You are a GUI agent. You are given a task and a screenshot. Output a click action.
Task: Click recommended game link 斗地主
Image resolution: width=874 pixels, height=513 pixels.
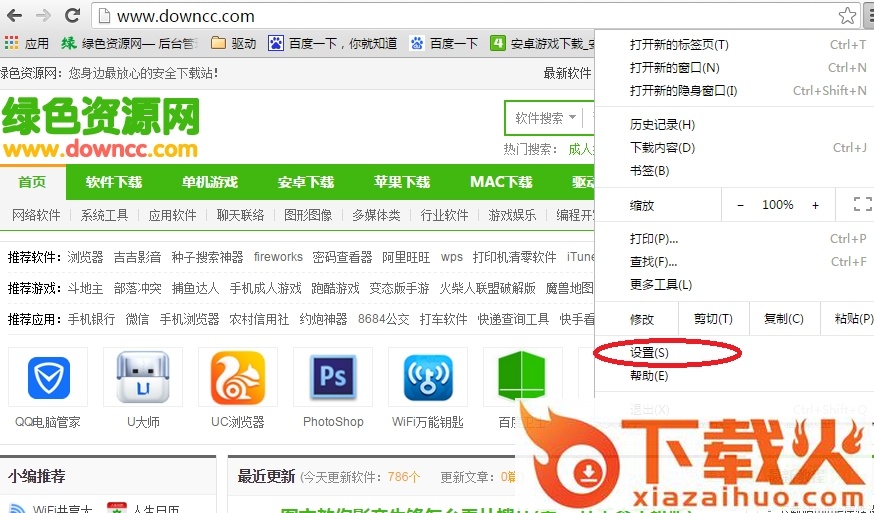[85, 288]
